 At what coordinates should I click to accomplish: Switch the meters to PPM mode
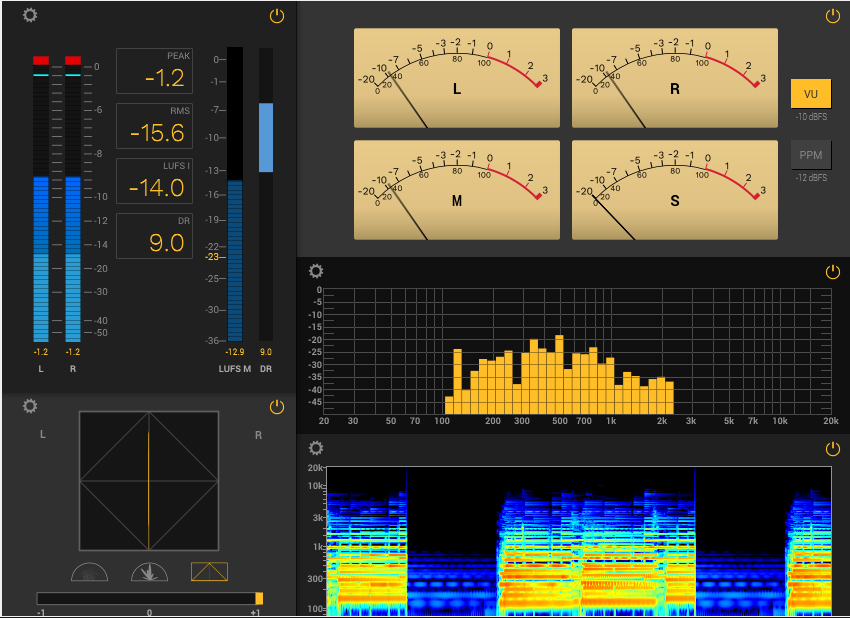[810, 155]
